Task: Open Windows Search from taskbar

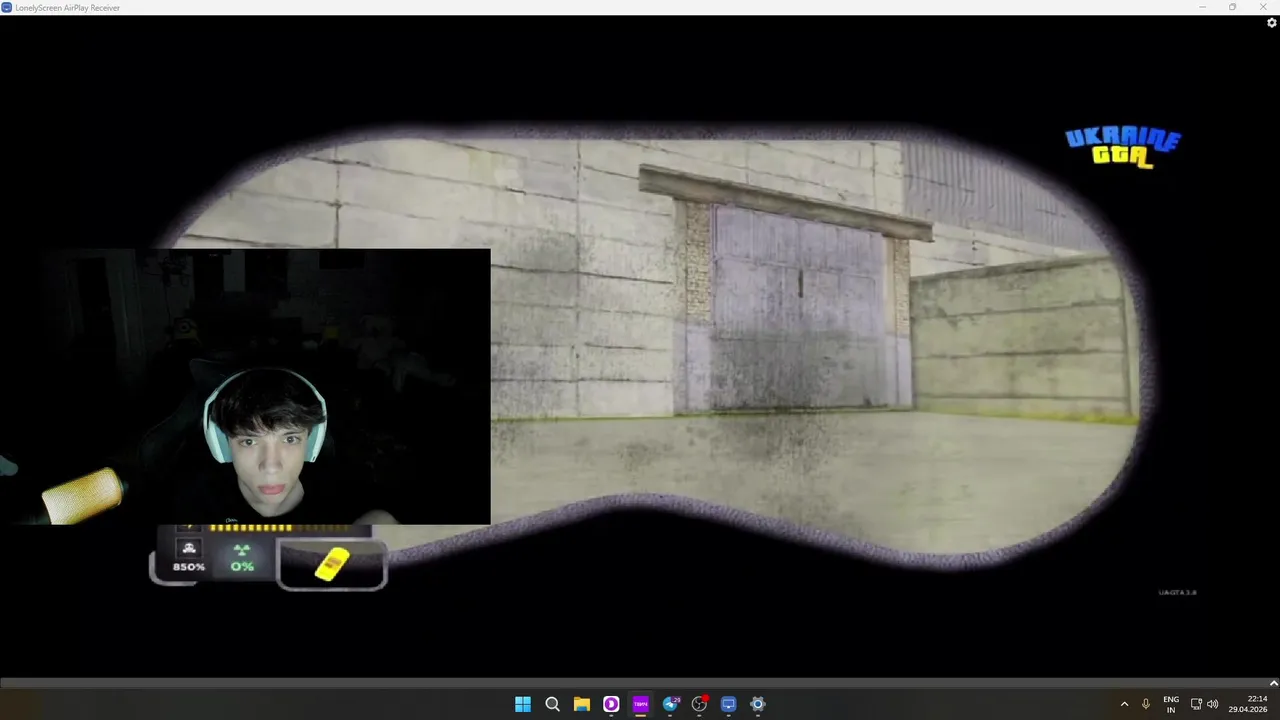Action: click(552, 704)
